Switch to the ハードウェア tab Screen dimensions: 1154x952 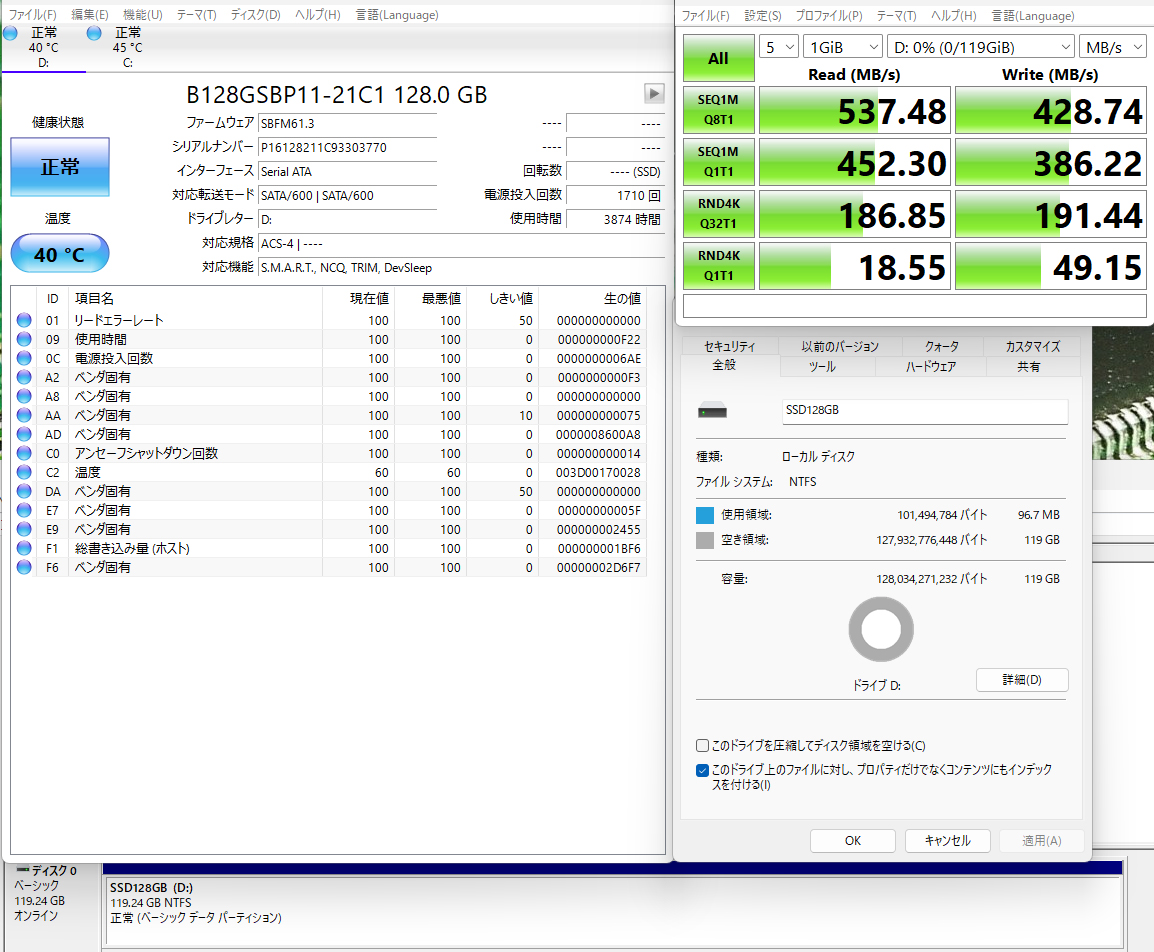pos(930,367)
